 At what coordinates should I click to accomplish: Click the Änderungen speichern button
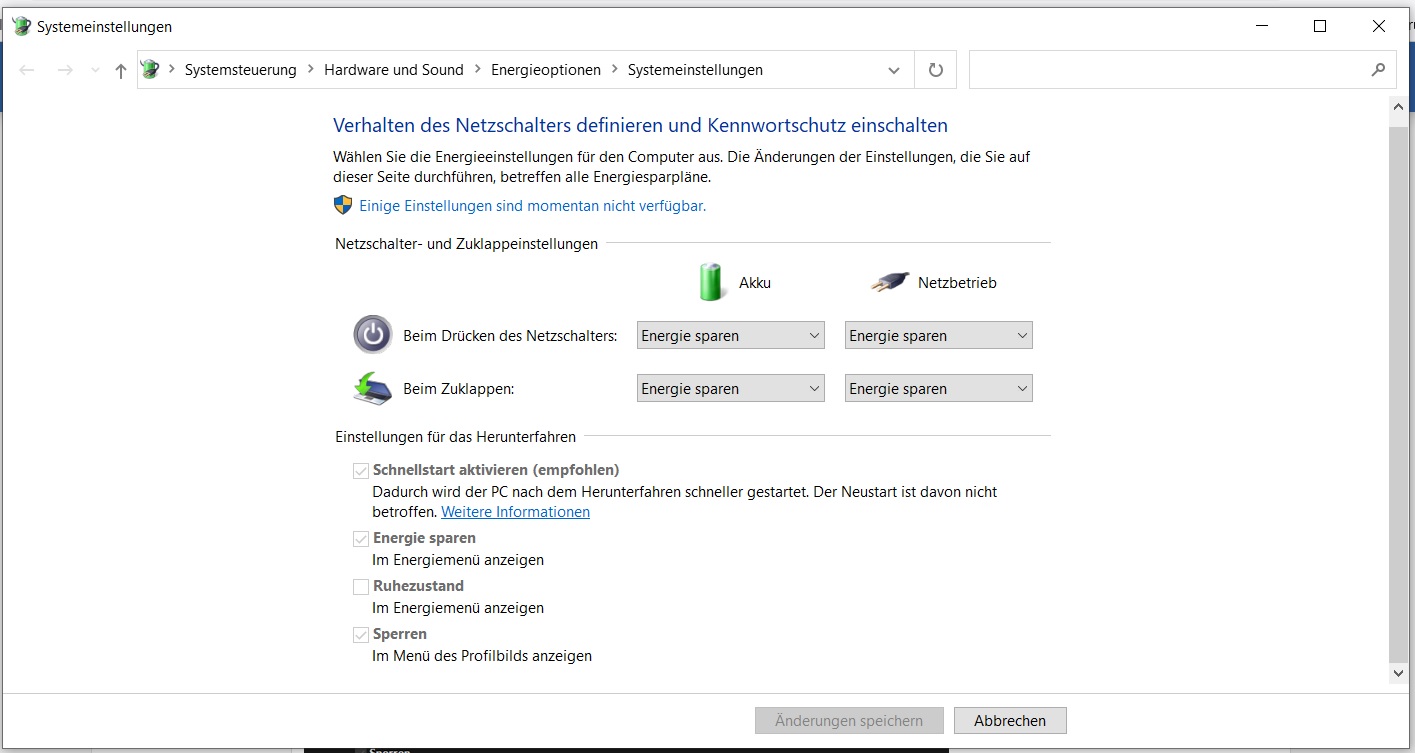pos(849,720)
